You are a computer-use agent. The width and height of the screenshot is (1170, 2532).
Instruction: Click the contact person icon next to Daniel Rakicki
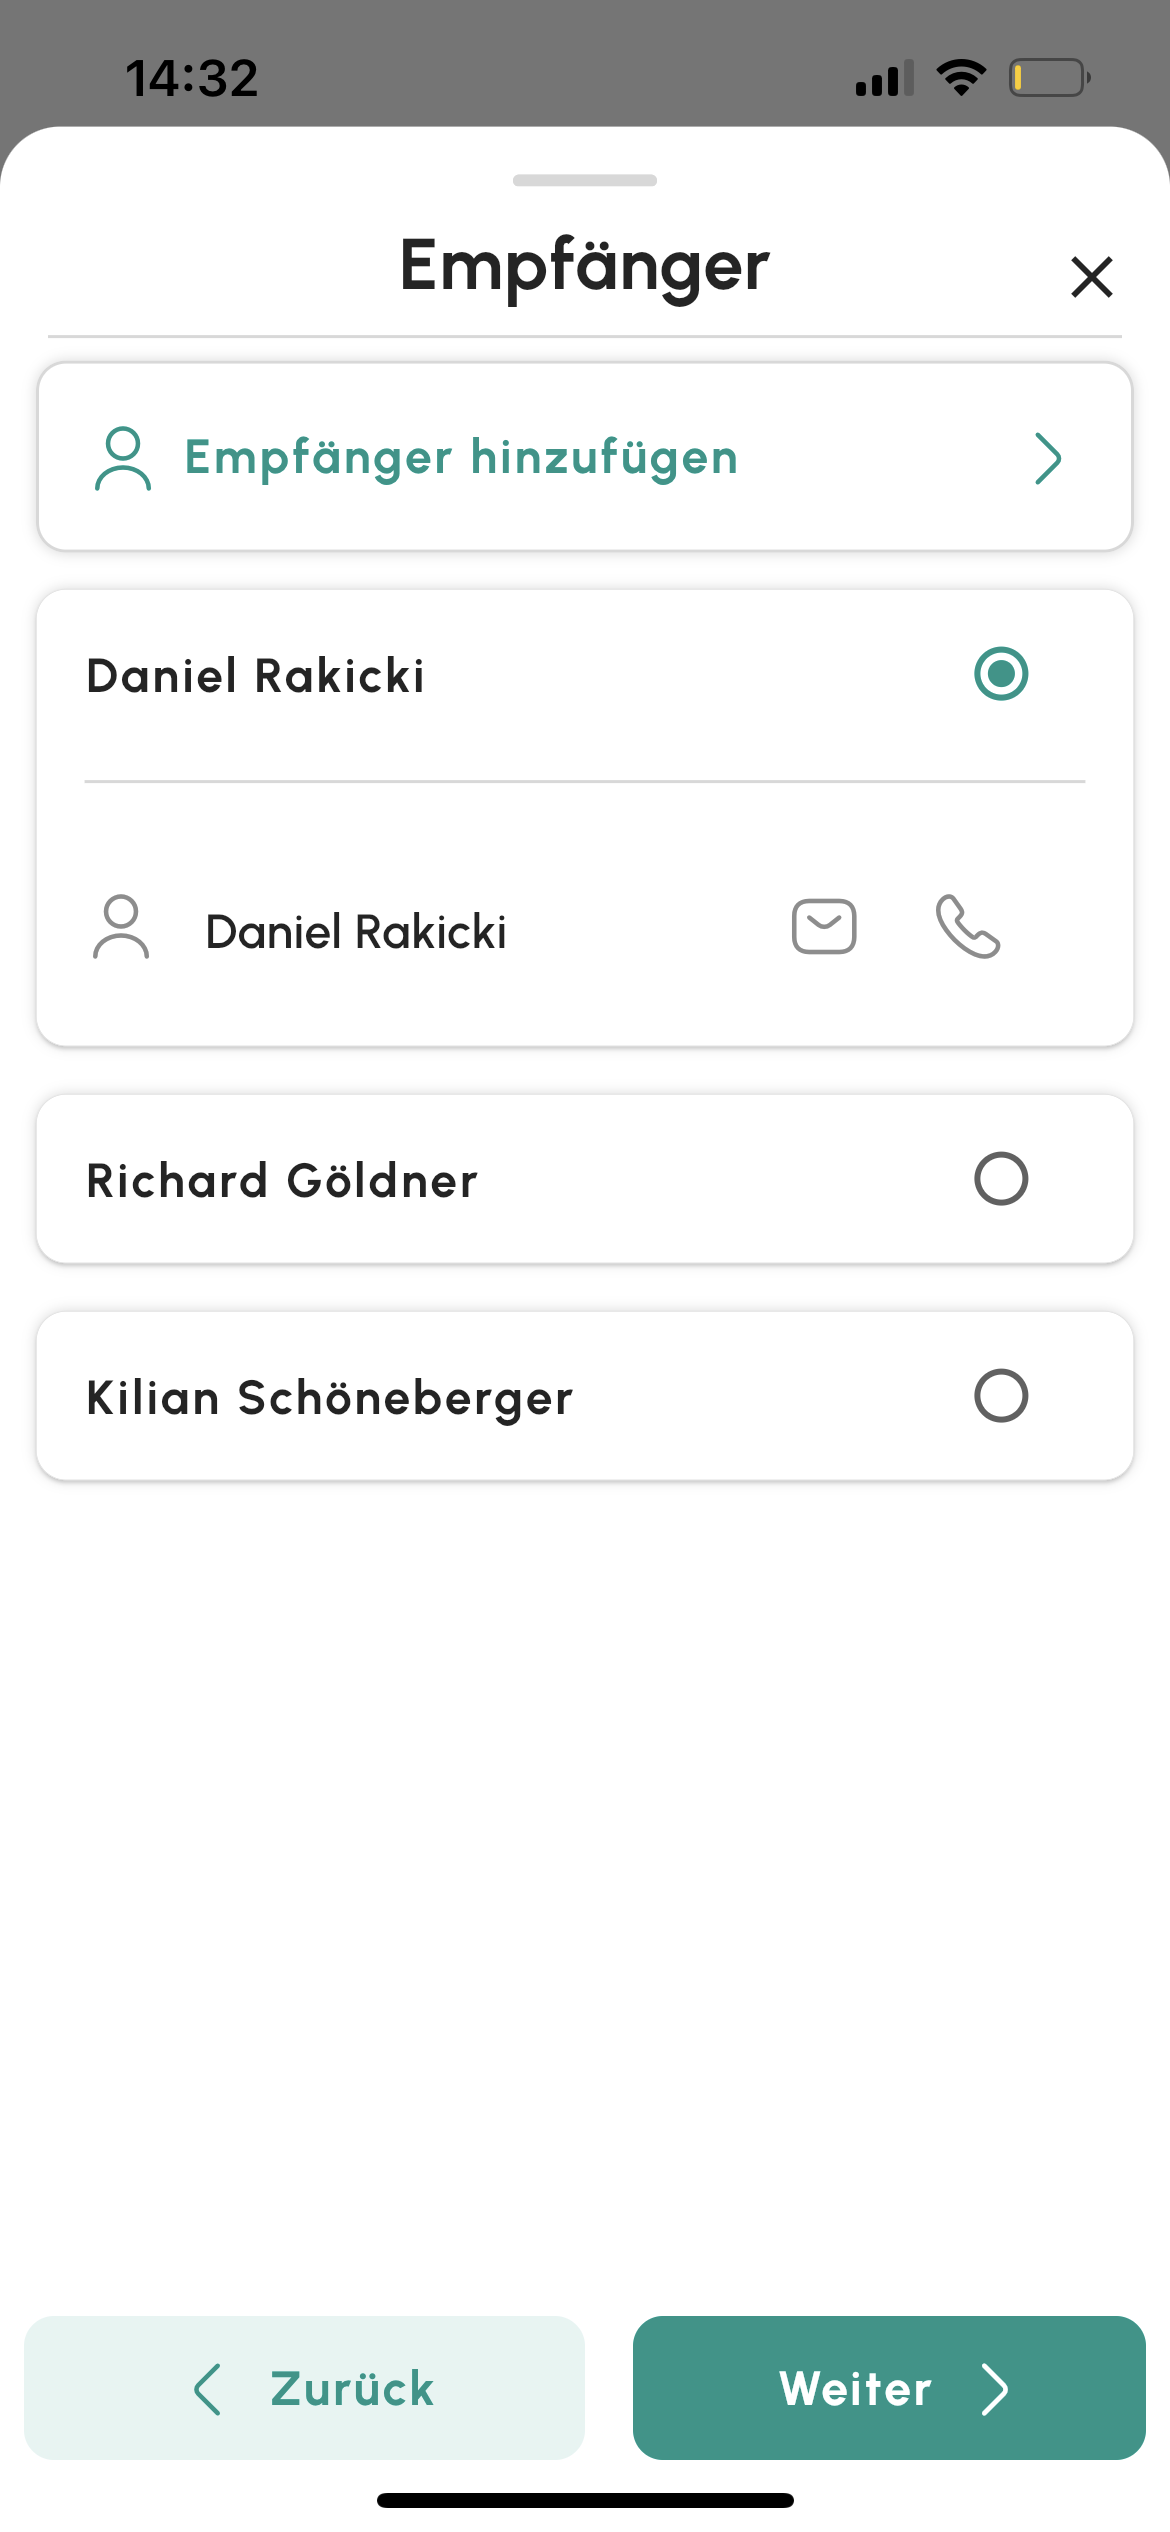(121, 927)
